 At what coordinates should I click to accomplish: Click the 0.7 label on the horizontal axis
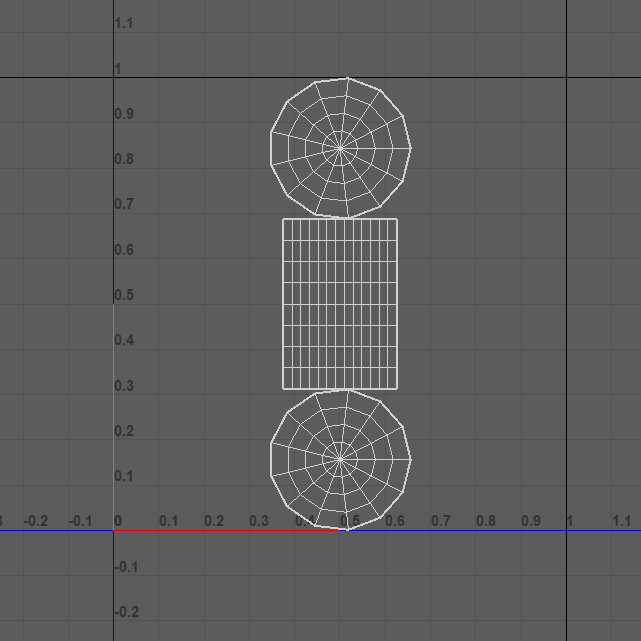click(440, 521)
